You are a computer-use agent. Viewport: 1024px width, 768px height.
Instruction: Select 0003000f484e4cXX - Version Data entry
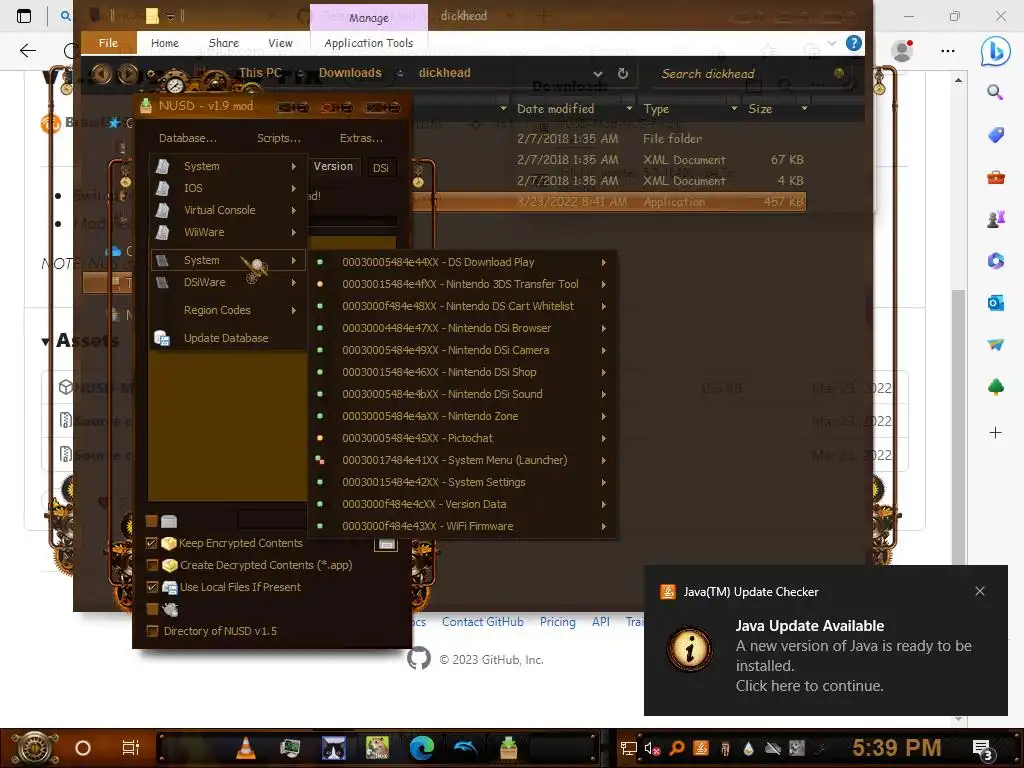462,504
